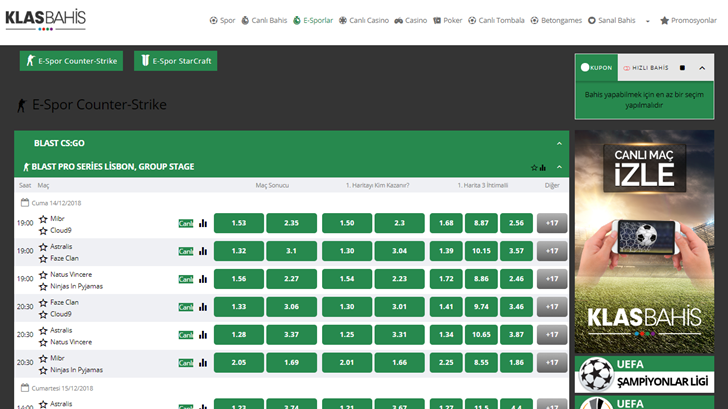Viewport: 728px width, 409px height.
Task: Switch to the Hızlı Bahis tab
Action: click(x=646, y=68)
